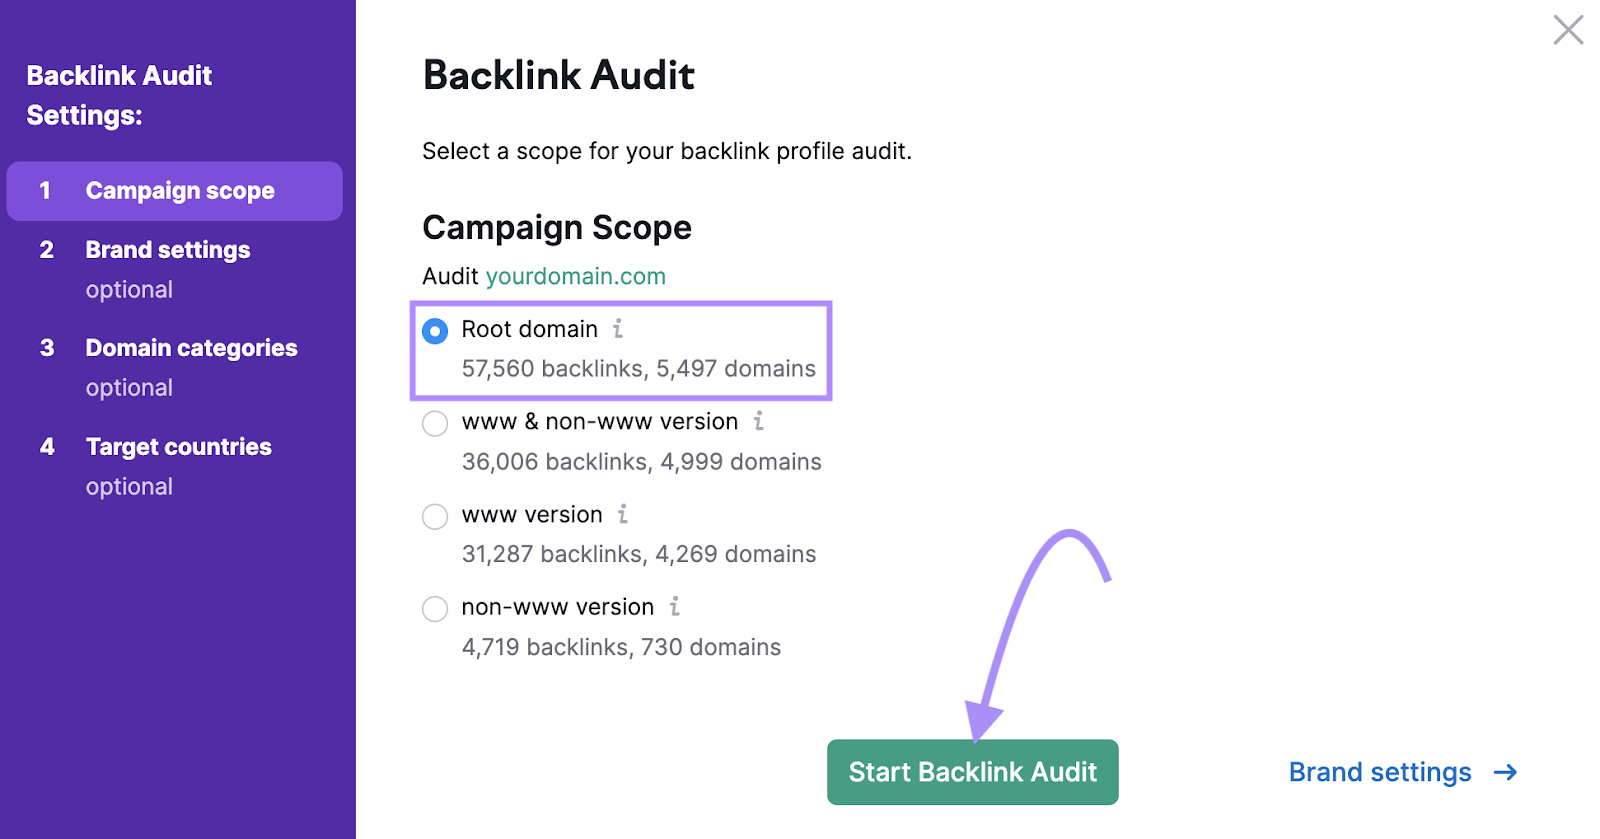Jump to the Target countries step

coord(178,446)
